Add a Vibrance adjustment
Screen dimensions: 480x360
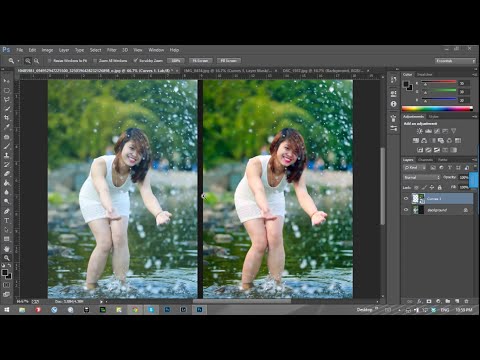(x=453, y=131)
